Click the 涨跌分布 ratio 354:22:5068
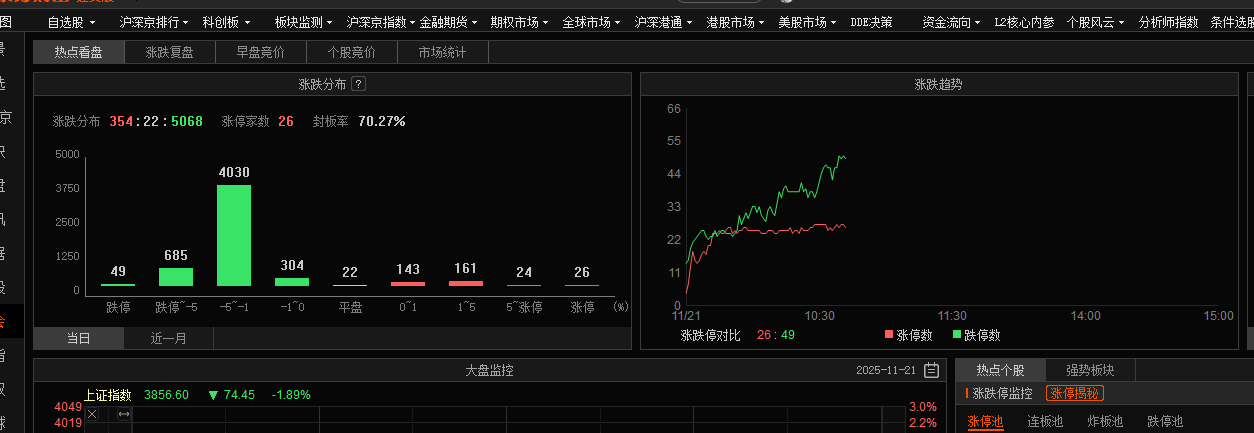The width and height of the screenshot is (1254, 433). (x=157, y=121)
